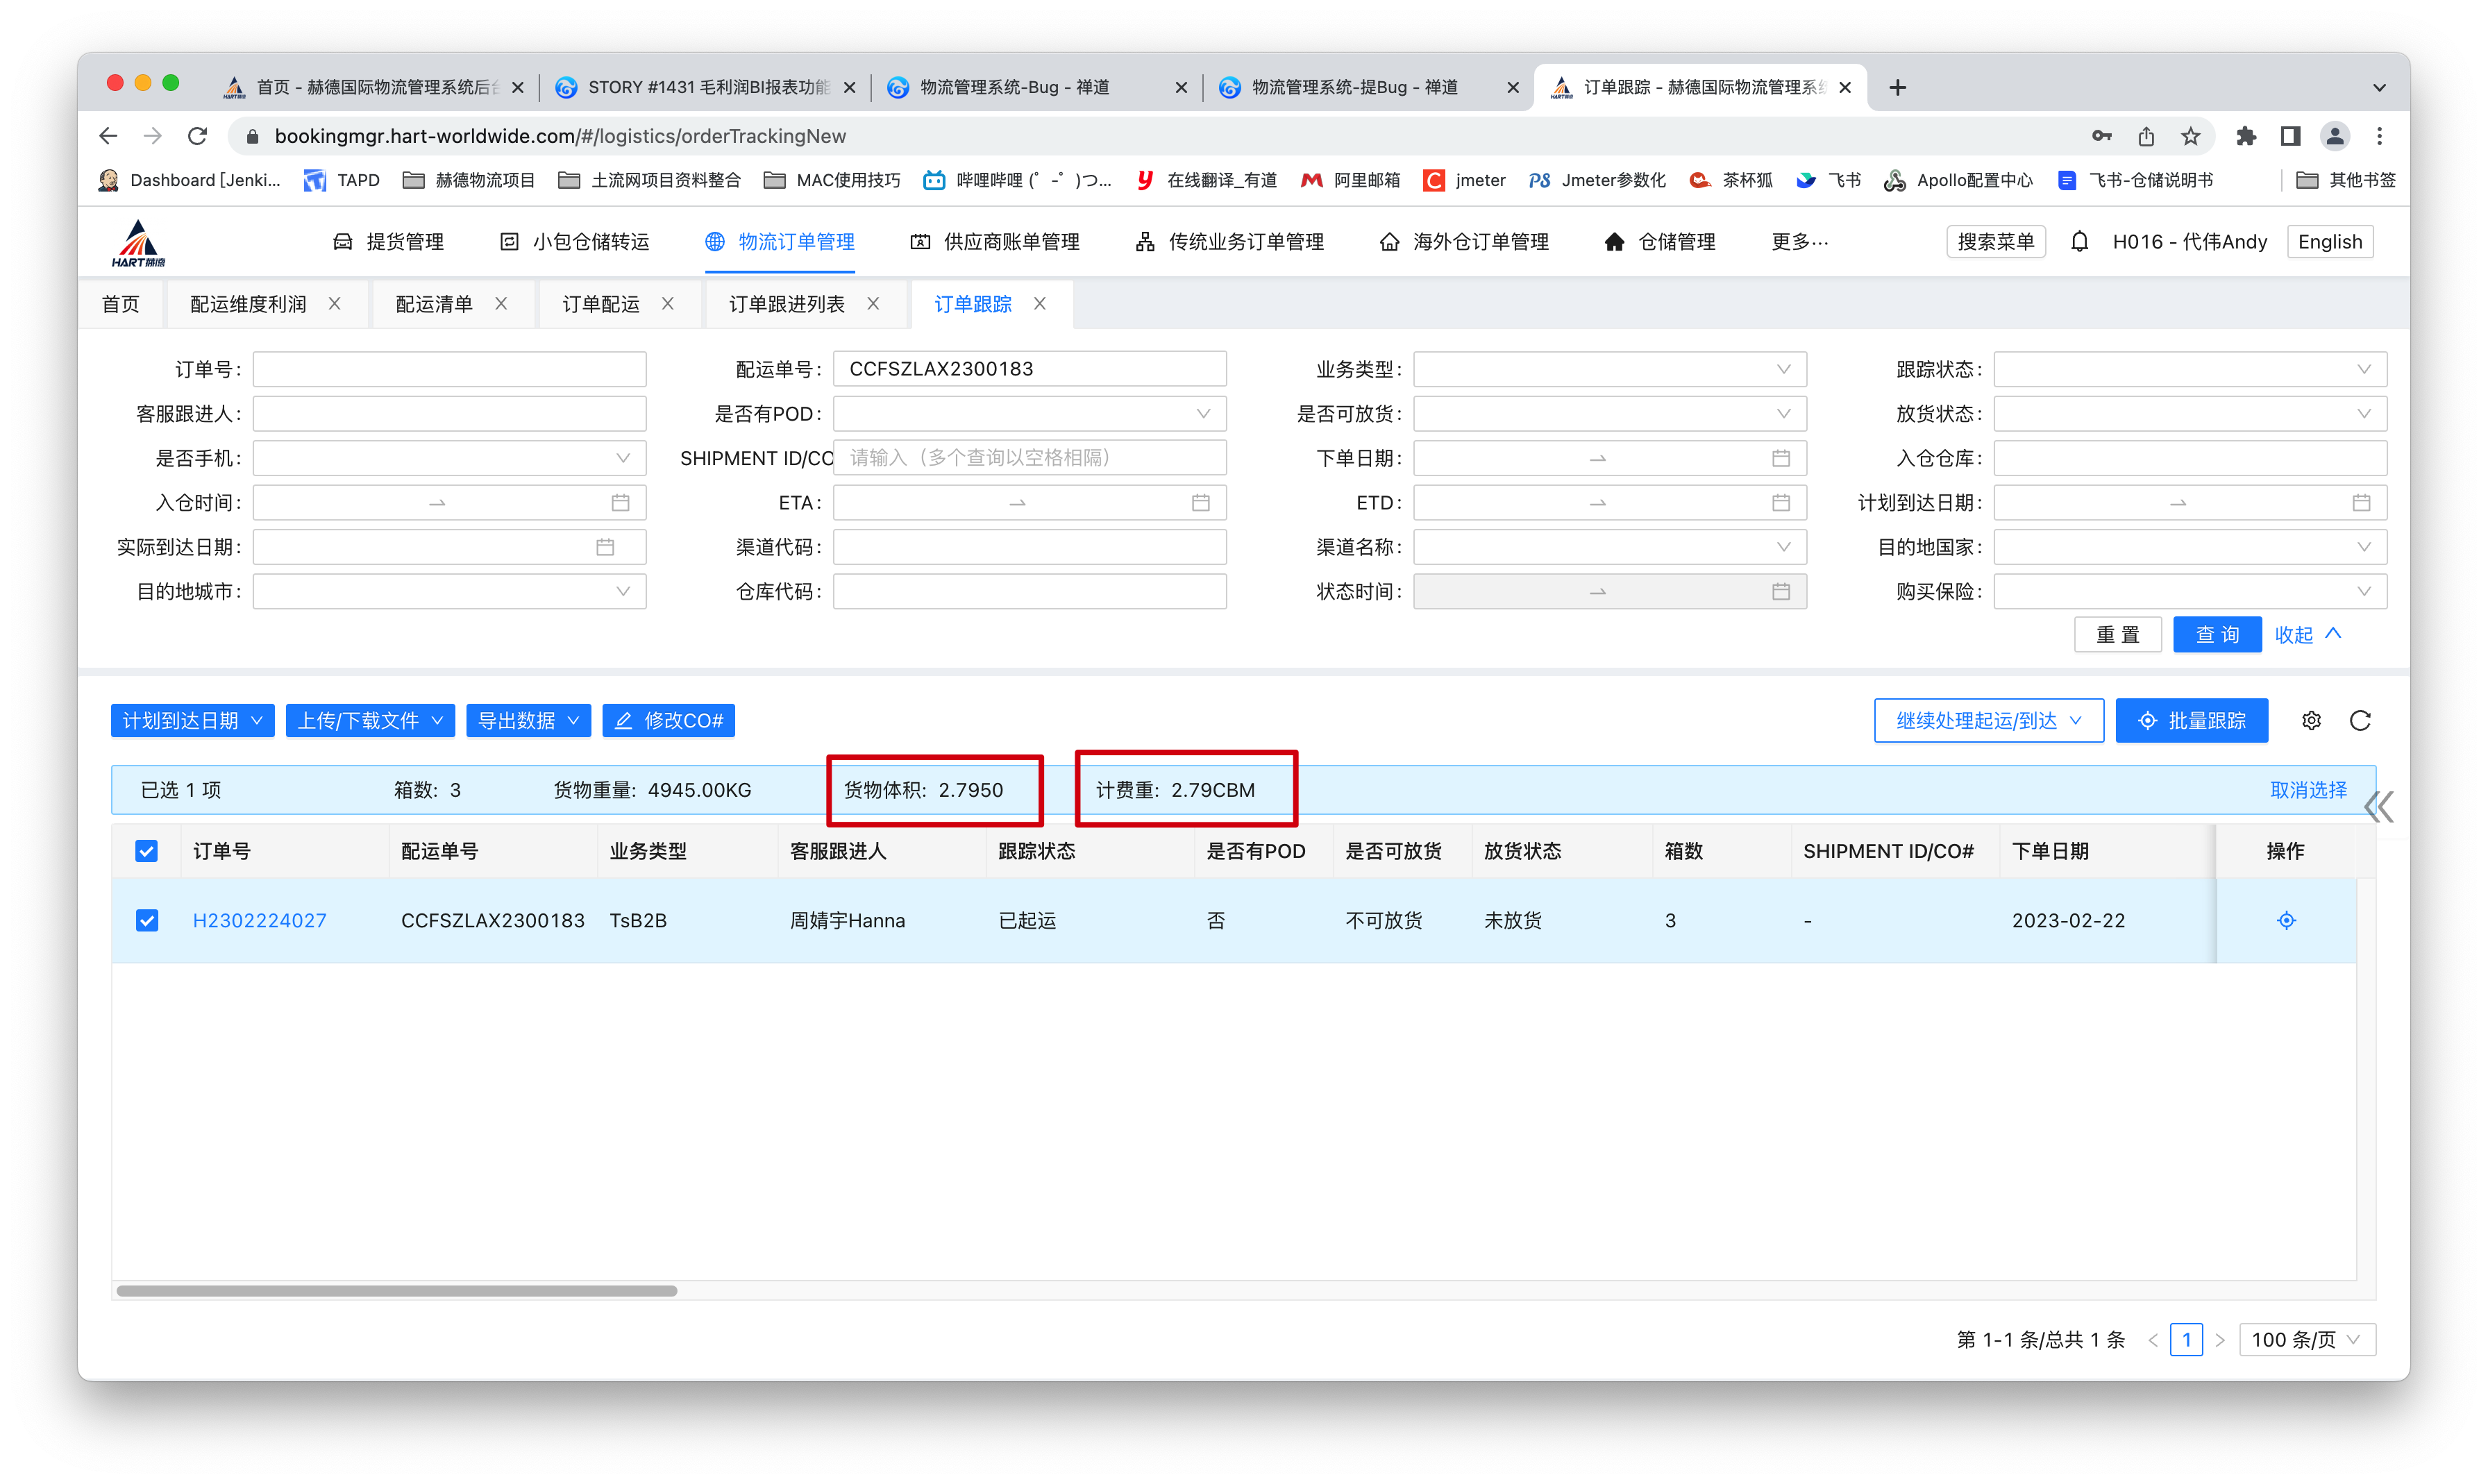2488x1484 pixels.
Task: Click the double-chevron collapse panel icon
Action: coord(2379,806)
